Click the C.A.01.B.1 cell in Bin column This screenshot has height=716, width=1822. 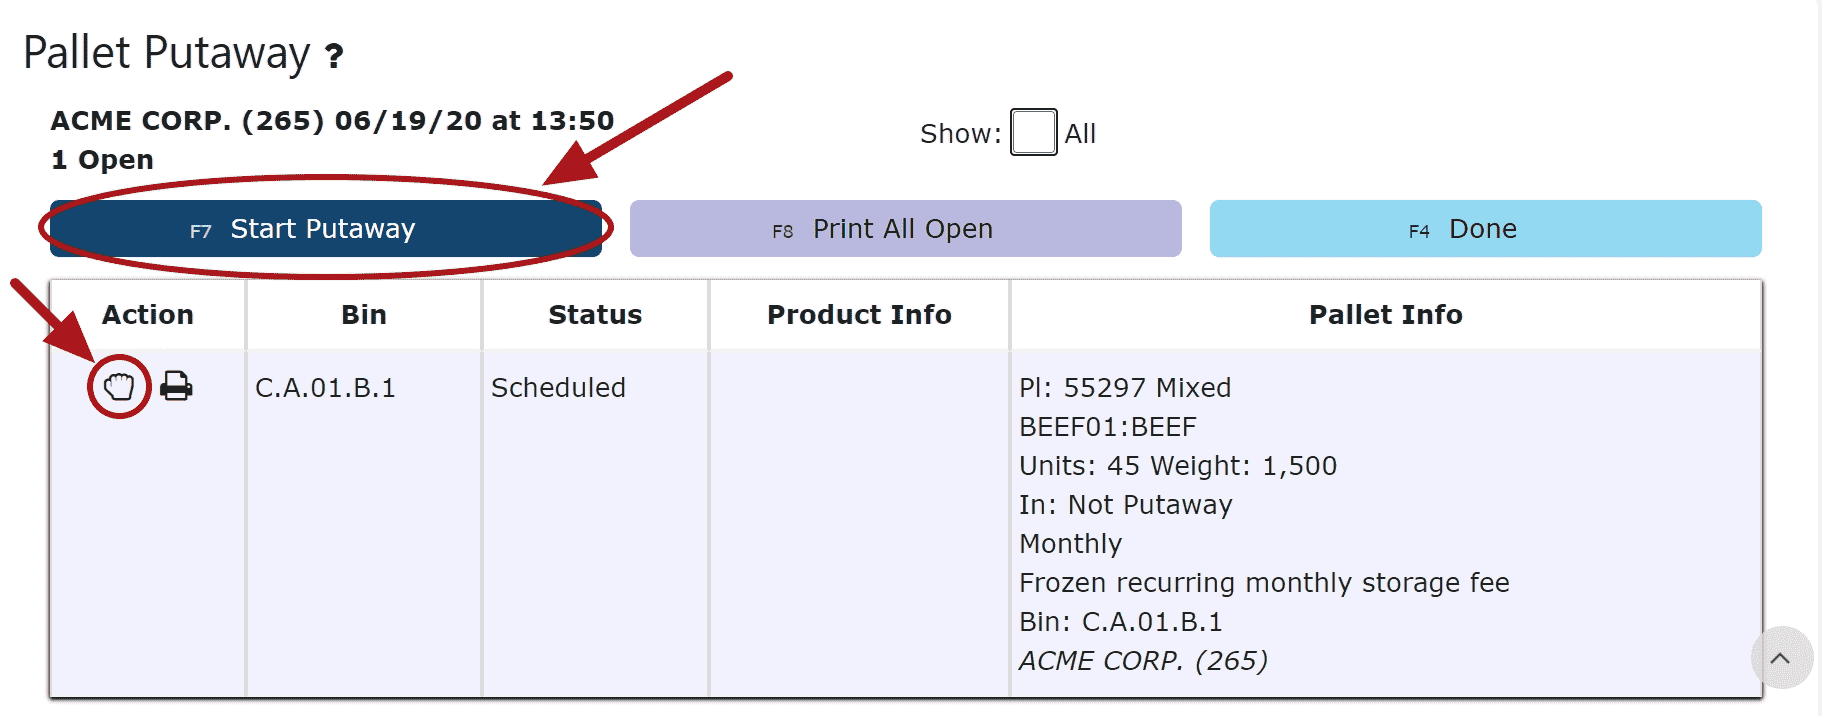click(325, 388)
